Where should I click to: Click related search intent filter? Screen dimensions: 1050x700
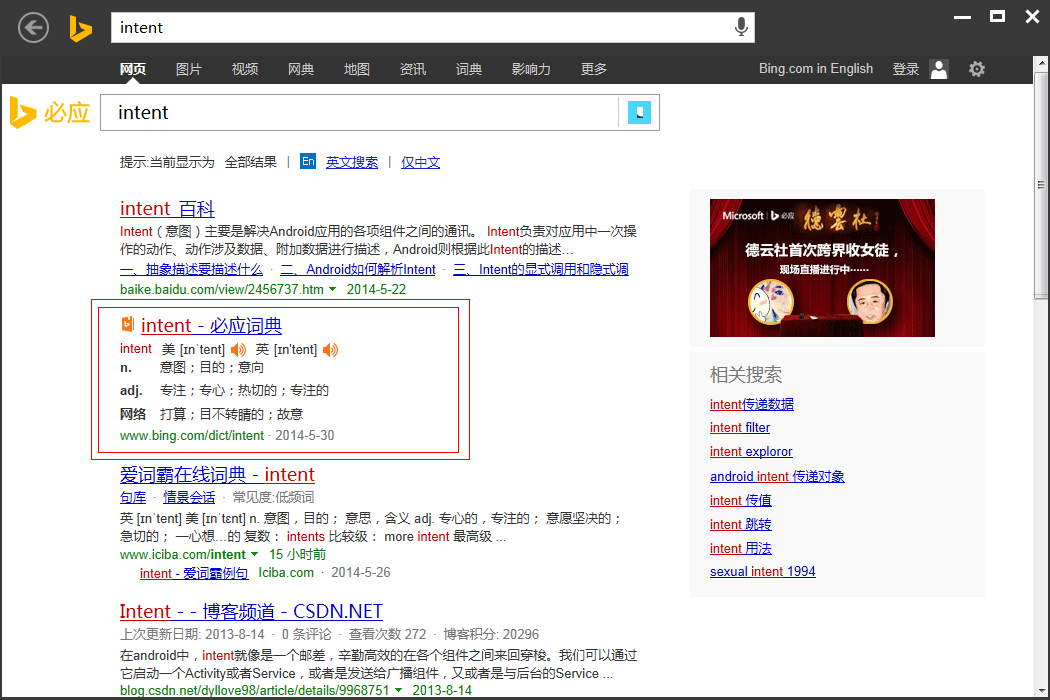pyautogui.click(x=740, y=427)
